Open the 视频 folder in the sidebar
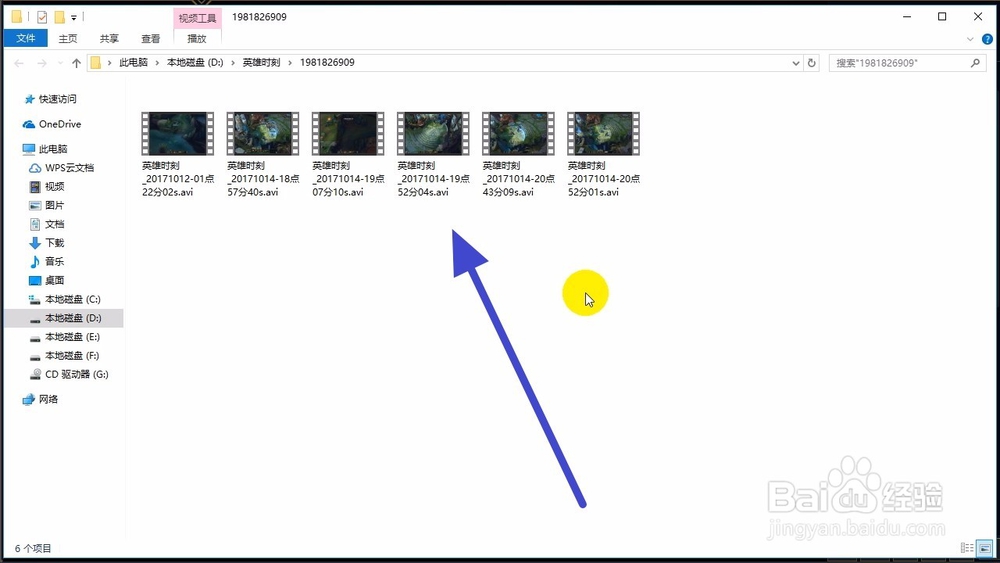Image resolution: width=1000 pixels, height=563 pixels. point(47,187)
